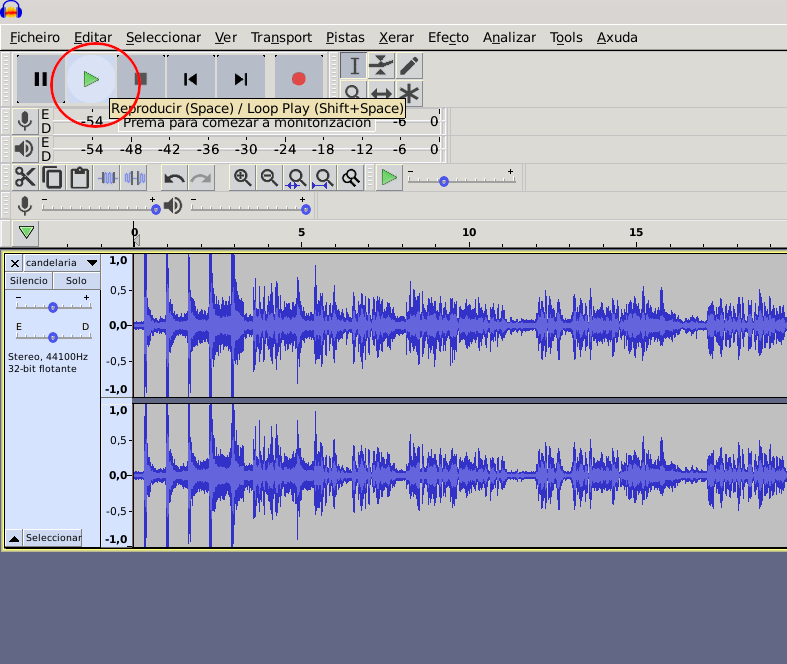Select the Selection (I-beam) tool

(354, 66)
